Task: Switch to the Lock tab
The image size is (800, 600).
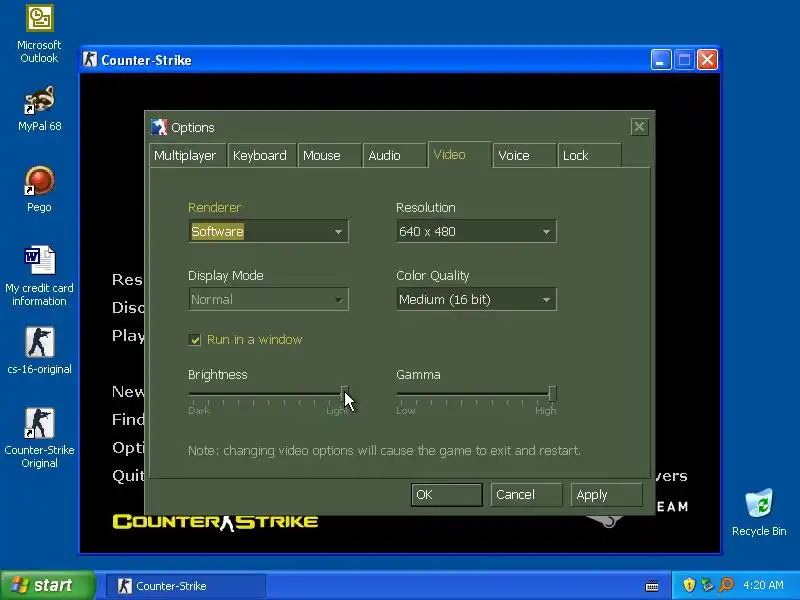Action: 589,156
